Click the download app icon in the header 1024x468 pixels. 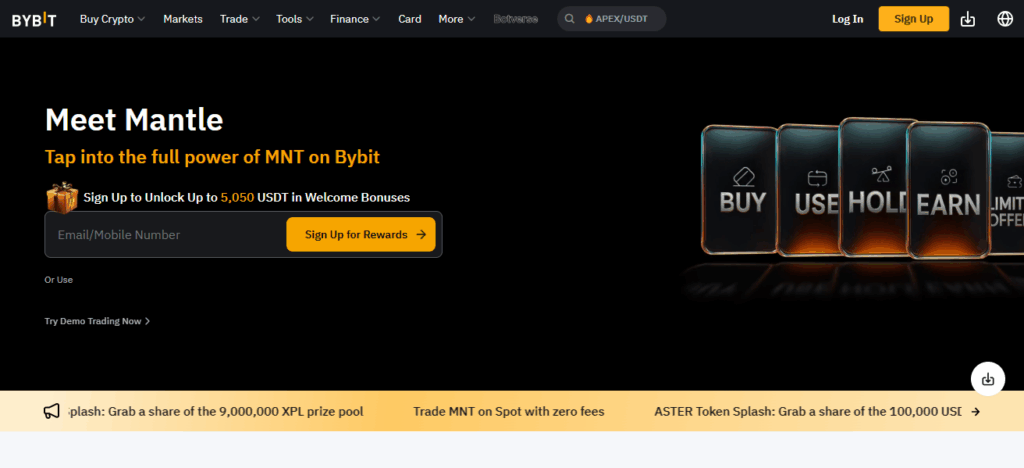coord(967,19)
